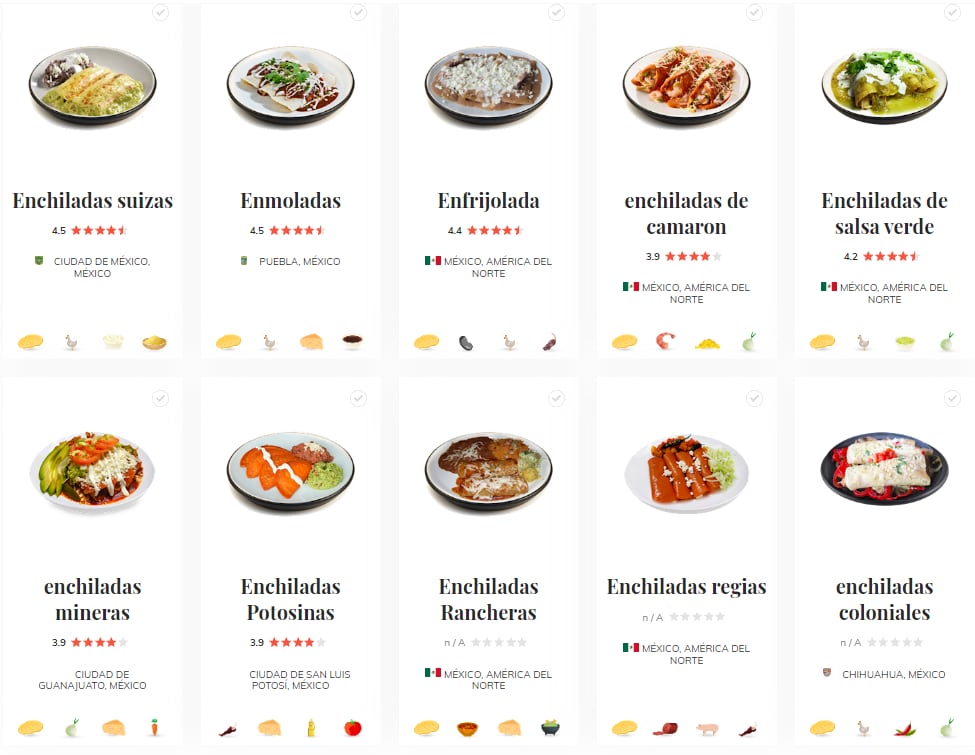Toggle the checkmark on the Enfrijolada card
The width and height of the screenshot is (975, 755).
pos(557,13)
